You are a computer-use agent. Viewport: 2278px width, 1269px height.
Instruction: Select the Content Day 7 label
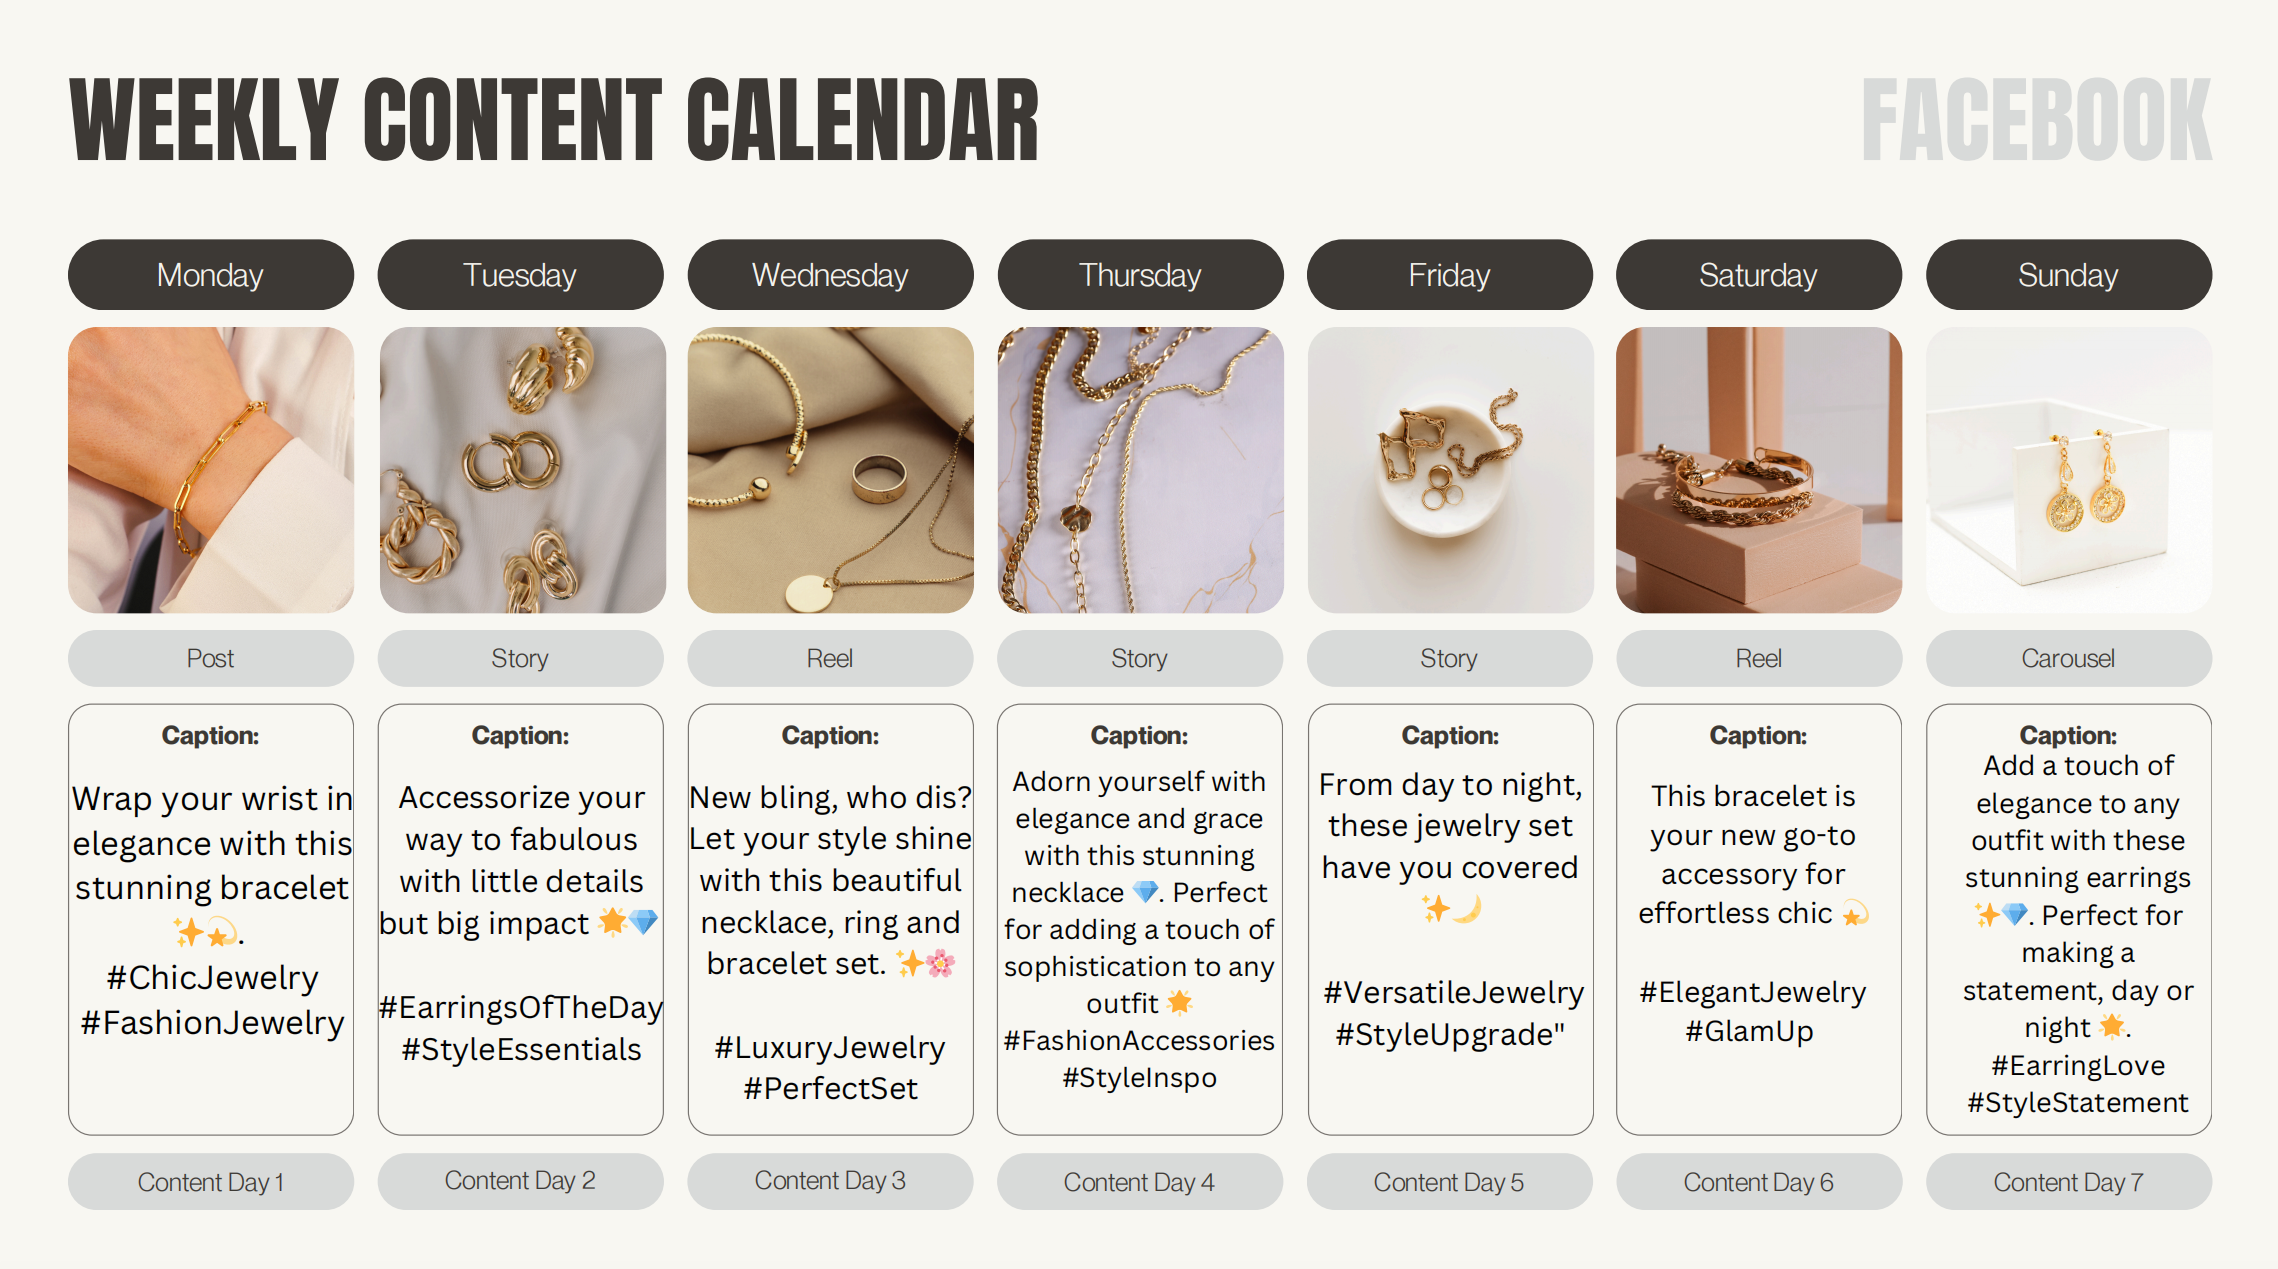coord(2068,1182)
